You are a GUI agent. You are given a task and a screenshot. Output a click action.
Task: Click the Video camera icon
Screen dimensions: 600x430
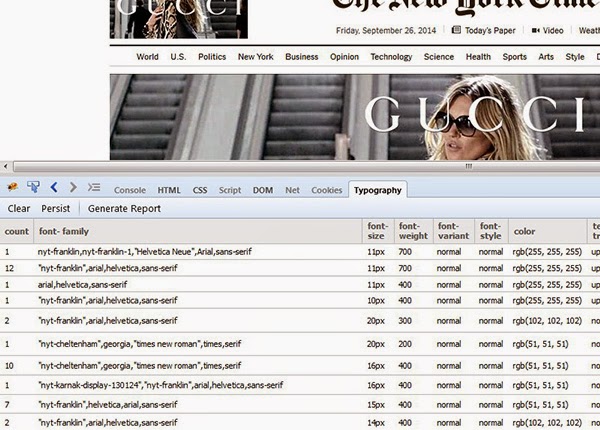coord(535,30)
